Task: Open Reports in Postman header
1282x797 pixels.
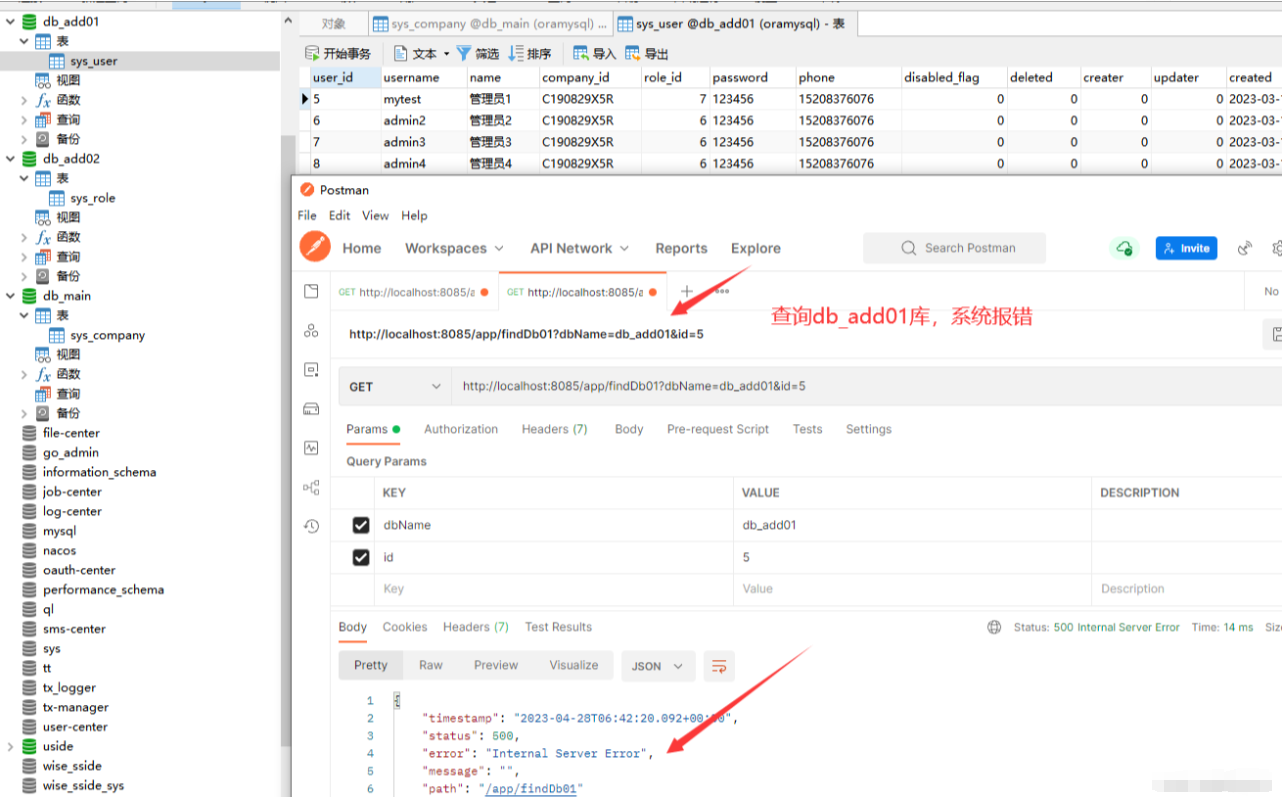Action: pos(681,248)
